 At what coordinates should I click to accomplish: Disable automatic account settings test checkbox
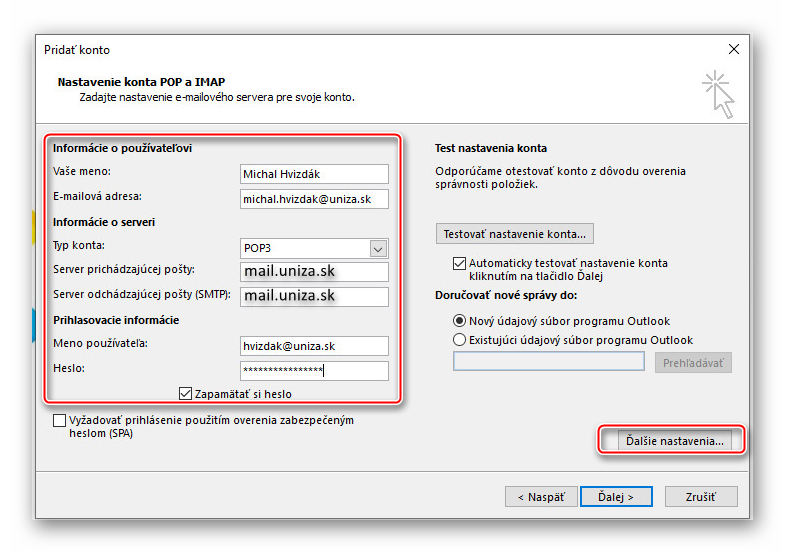click(460, 263)
